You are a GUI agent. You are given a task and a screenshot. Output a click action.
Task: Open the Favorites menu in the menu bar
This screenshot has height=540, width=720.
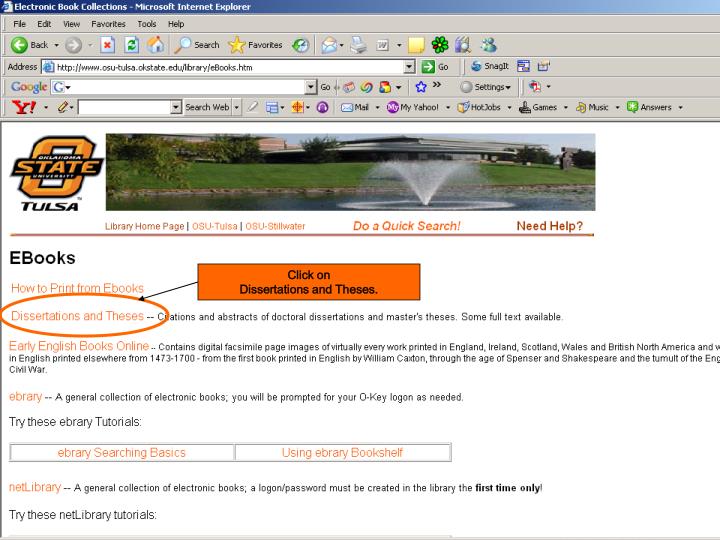109,24
